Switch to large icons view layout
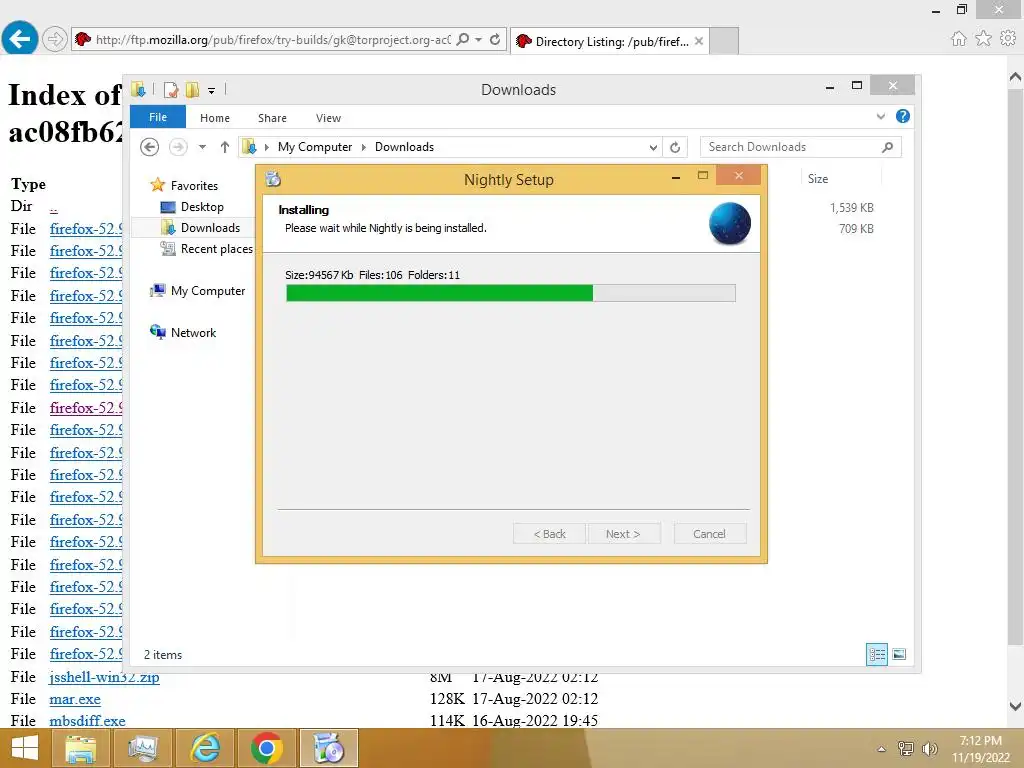 click(899, 654)
